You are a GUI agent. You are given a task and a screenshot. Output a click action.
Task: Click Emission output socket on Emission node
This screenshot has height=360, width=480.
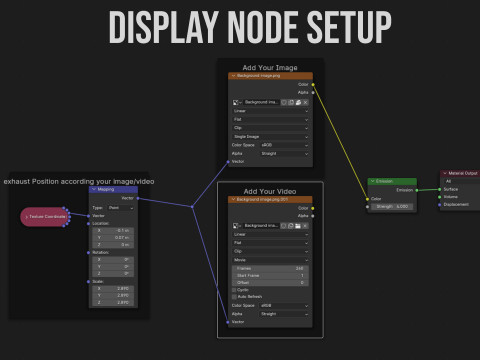click(x=417, y=190)
